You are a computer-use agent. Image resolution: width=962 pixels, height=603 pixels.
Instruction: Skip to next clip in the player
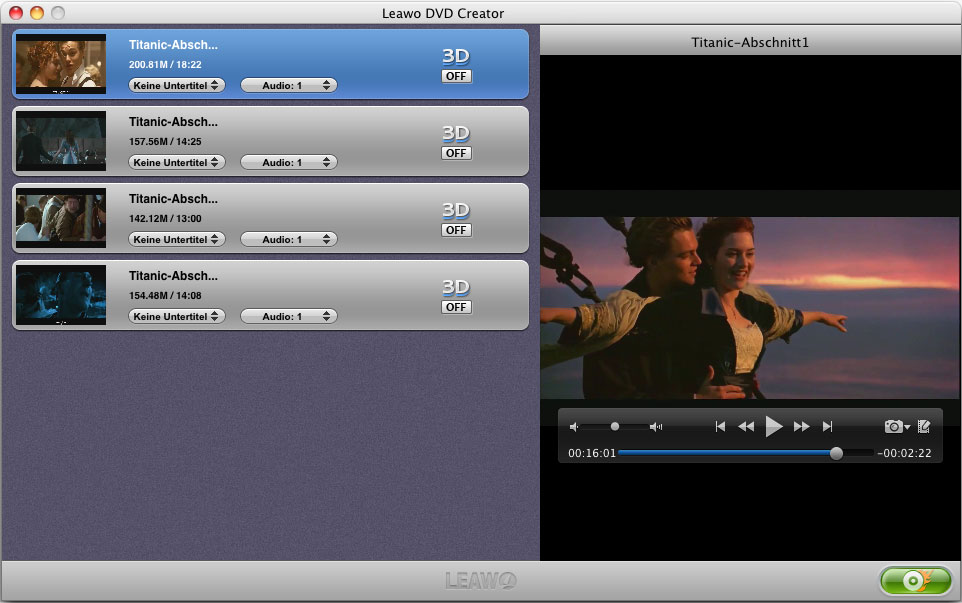click(828, 426)
